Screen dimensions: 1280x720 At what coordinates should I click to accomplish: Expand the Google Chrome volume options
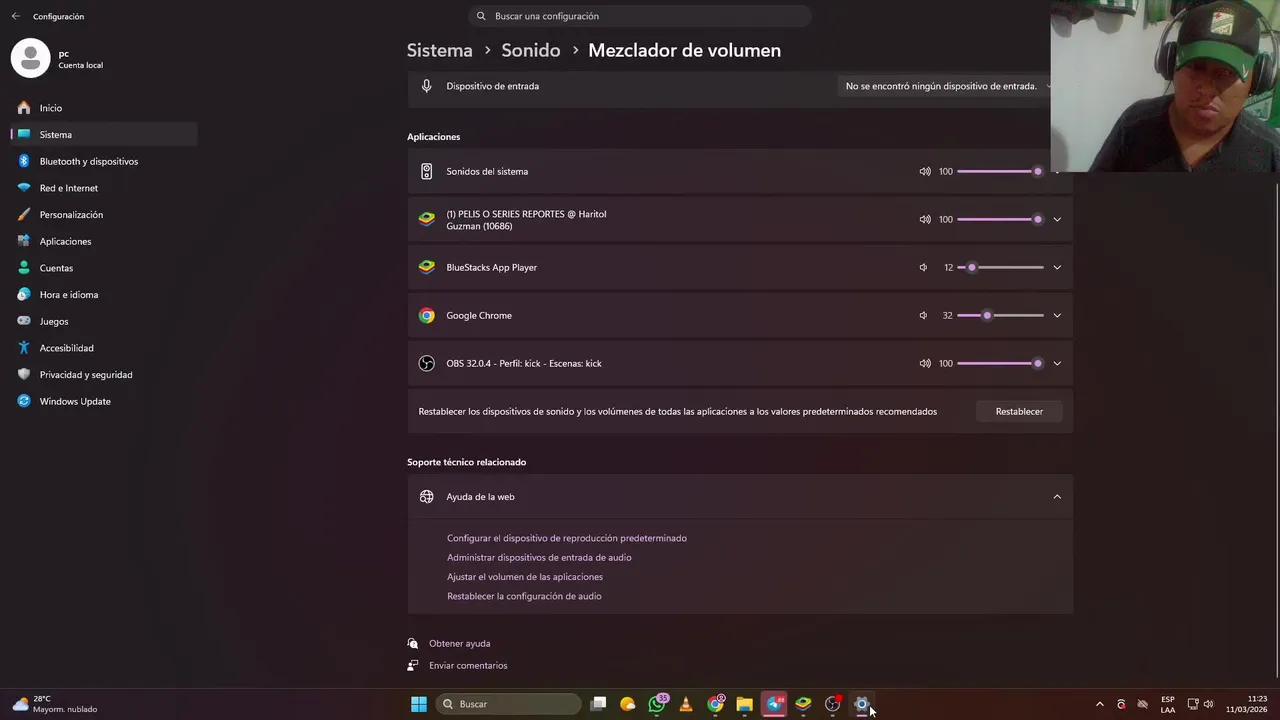[x=1057, y=315]
